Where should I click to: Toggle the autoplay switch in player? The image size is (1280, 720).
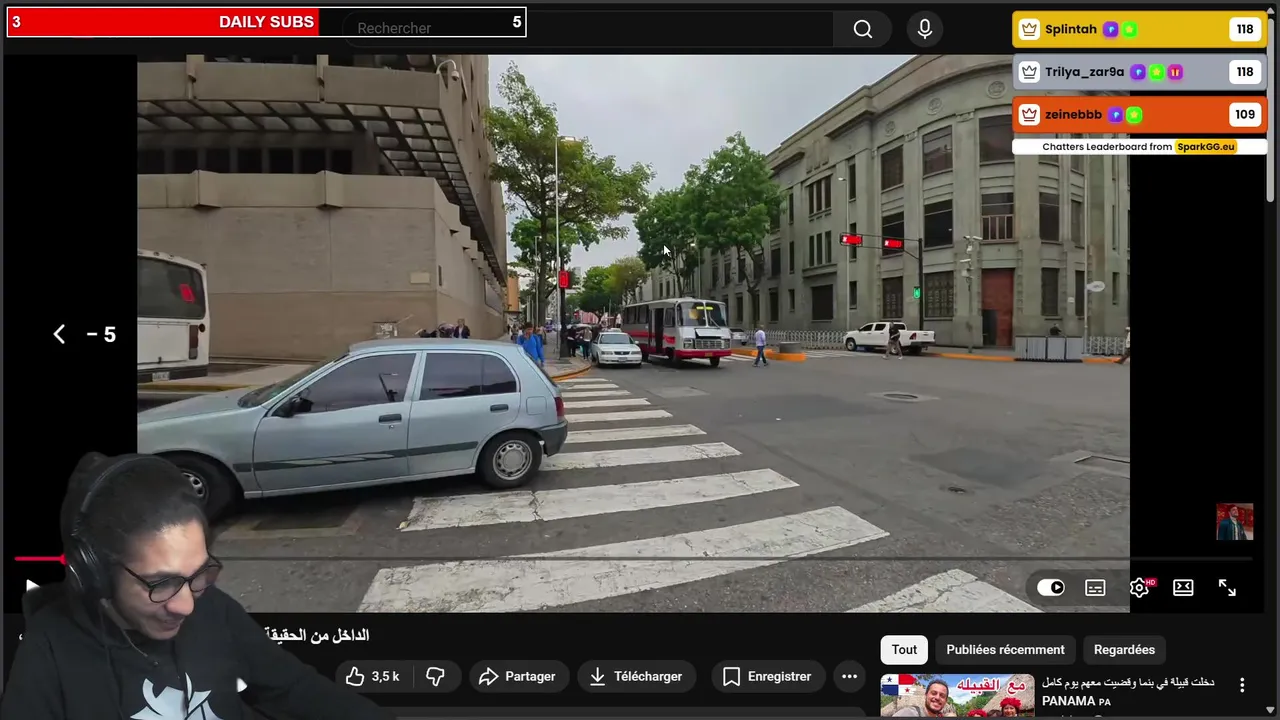point(1051,587)
